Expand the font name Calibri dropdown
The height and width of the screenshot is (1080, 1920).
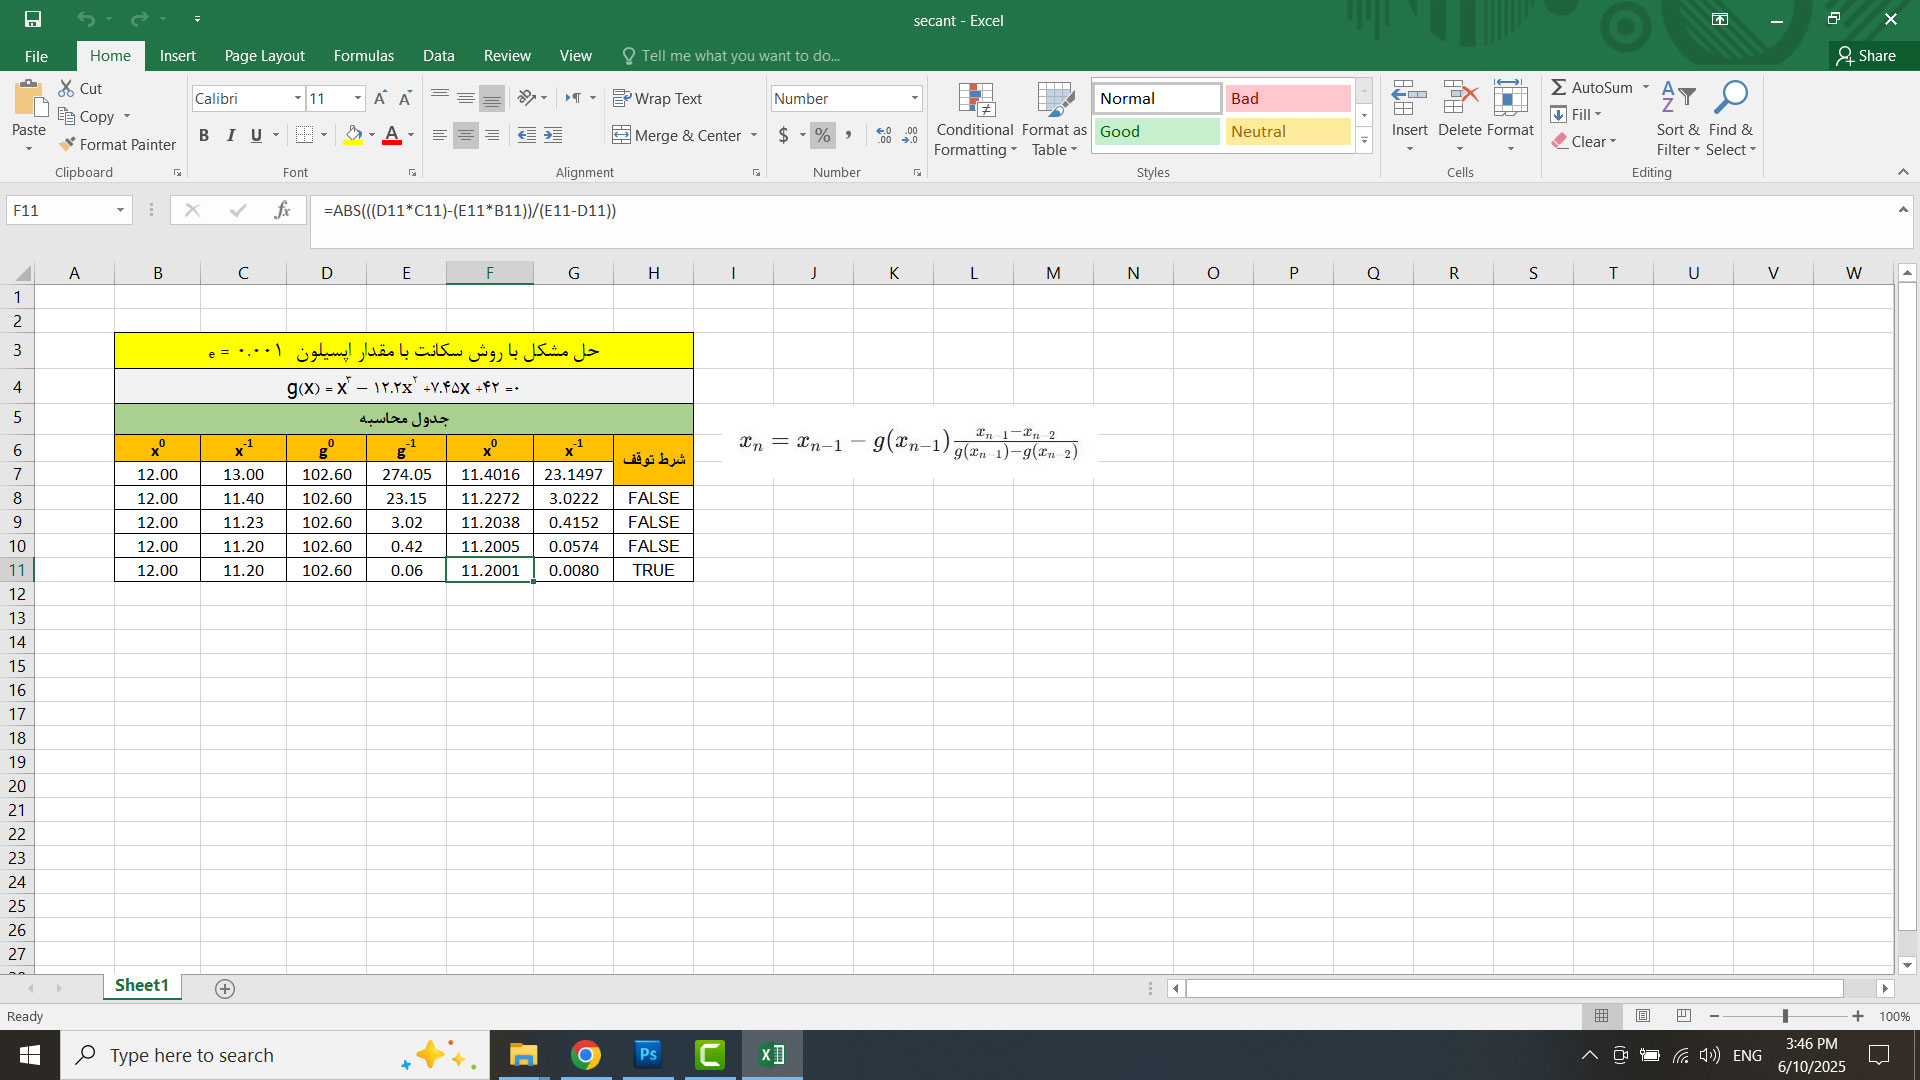pyautogui.click(x=297, y=98)
